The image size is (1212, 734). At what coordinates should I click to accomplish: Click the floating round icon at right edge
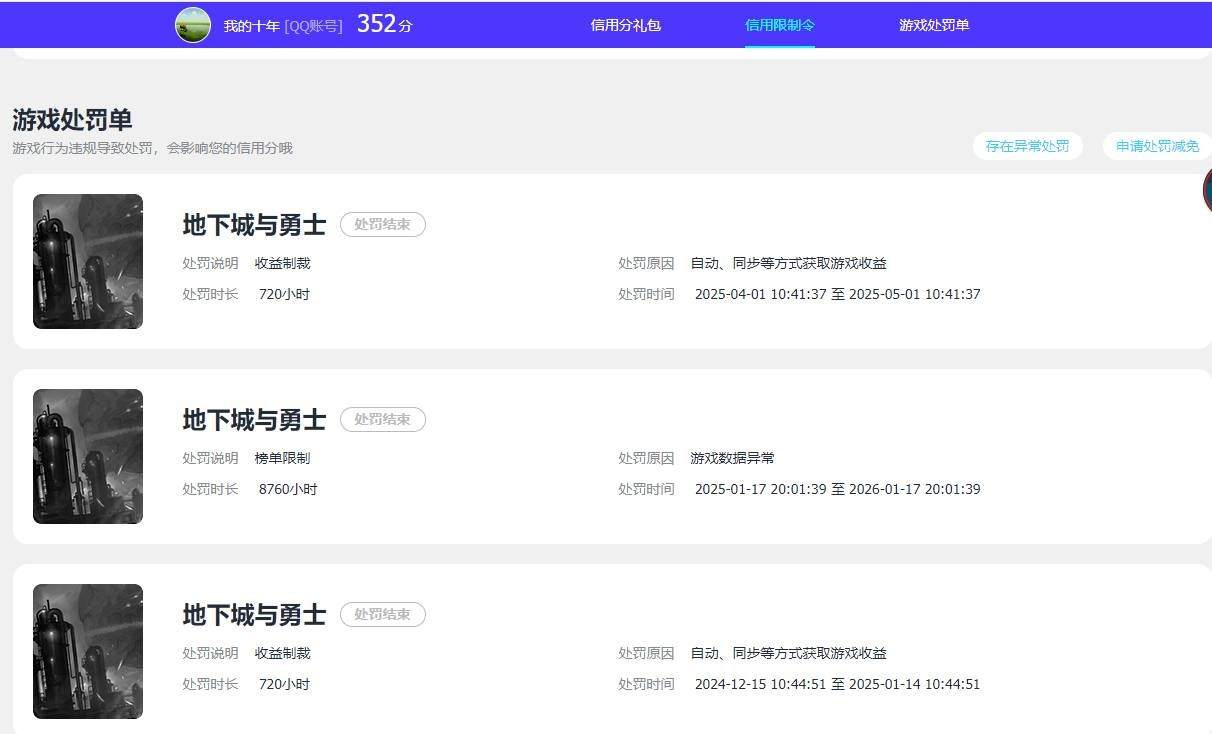click(1207, 188)
